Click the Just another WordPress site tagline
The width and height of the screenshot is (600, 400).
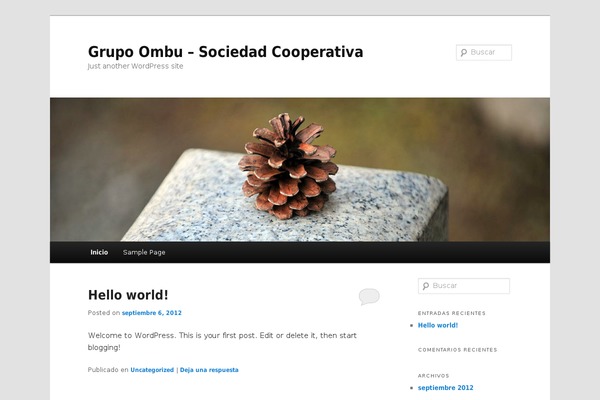point(135,66)
